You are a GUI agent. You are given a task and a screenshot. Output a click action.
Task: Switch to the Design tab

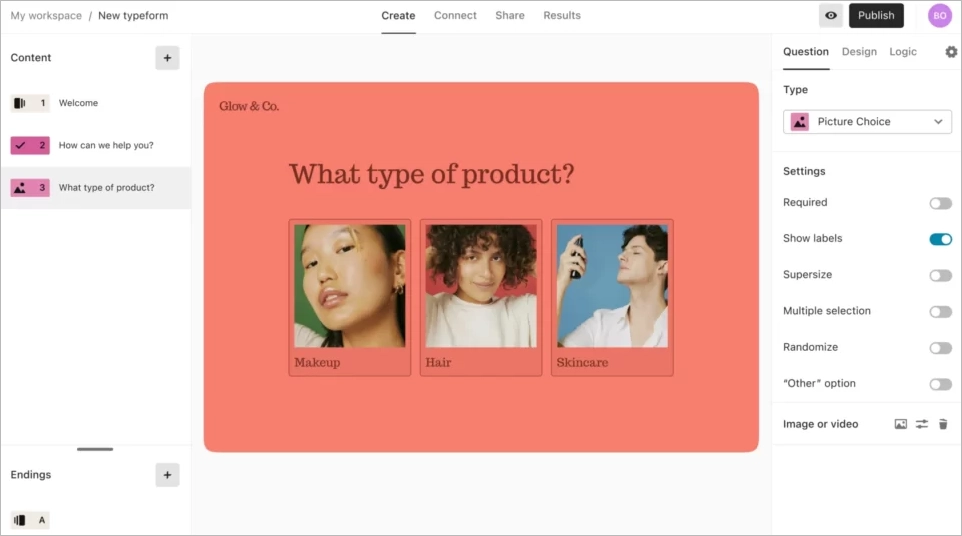coord(858,52)
